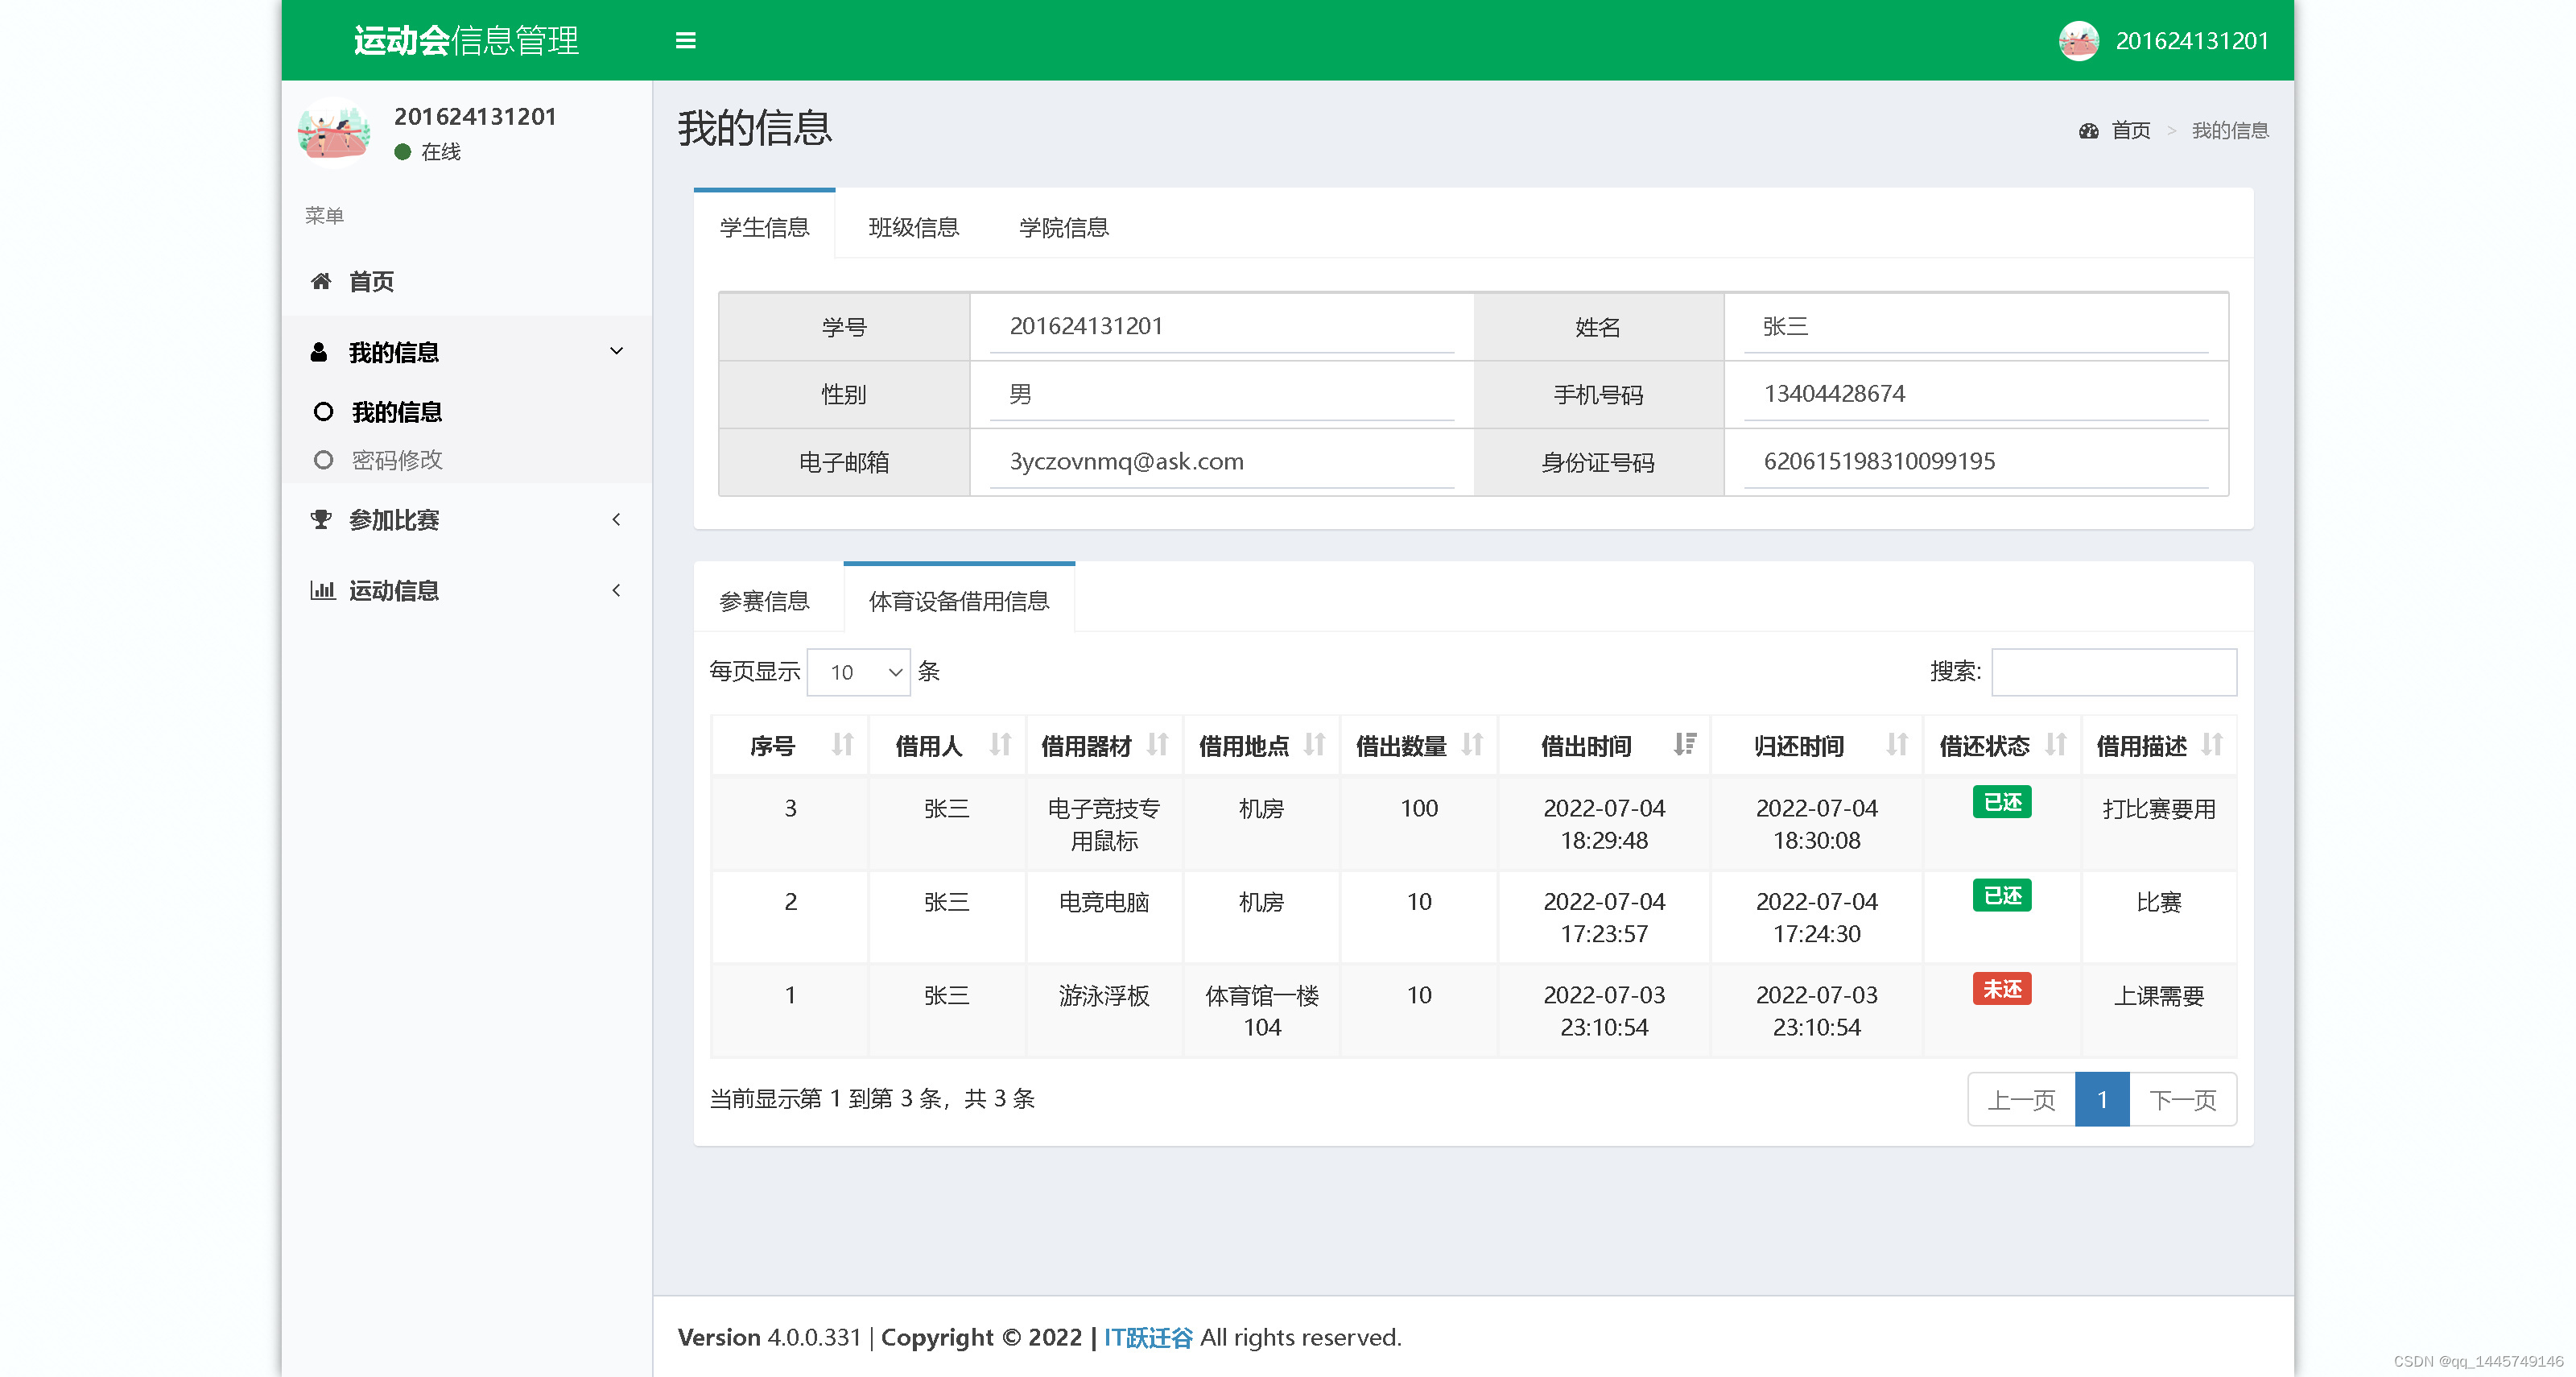The height and width of the screenshot is (1377, 2576).
Task: Sort table by 借用地点 column icon
Action: coord(1314,745)
